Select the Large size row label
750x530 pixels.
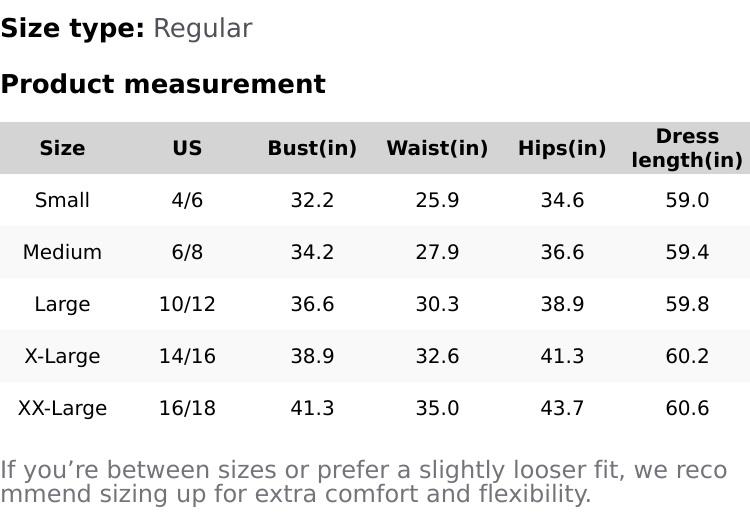pos(62,304)
